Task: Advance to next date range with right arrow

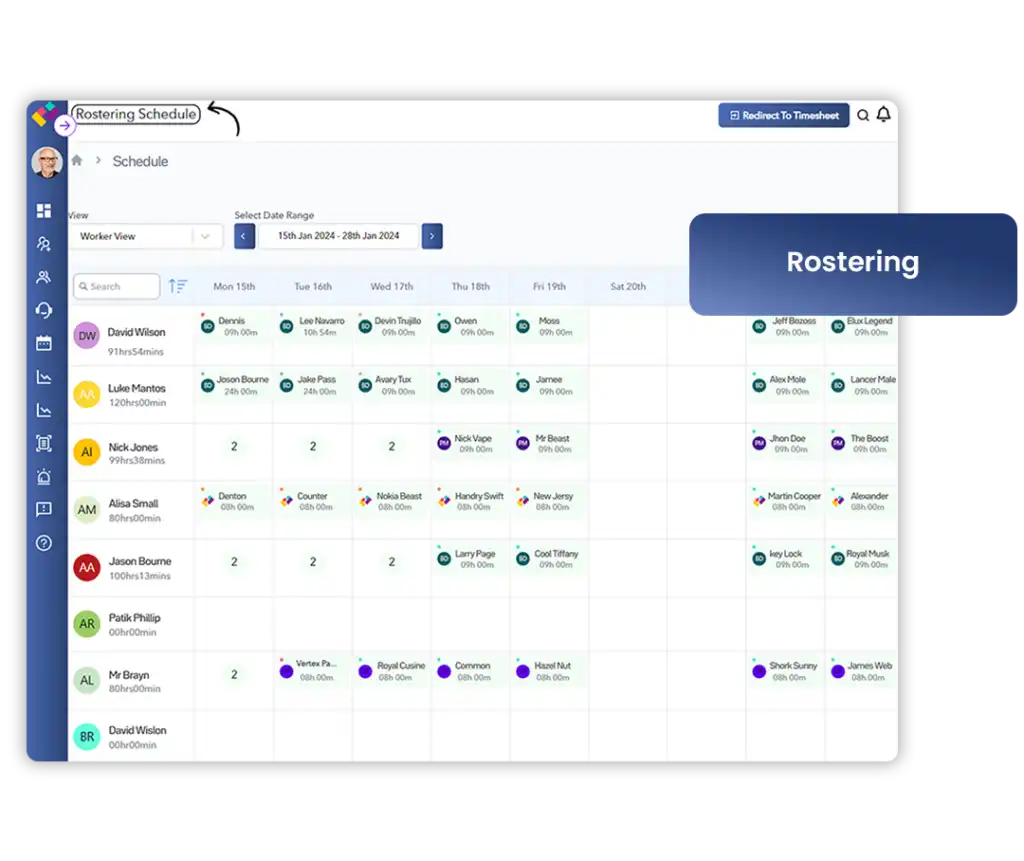Action: point(432,236)
